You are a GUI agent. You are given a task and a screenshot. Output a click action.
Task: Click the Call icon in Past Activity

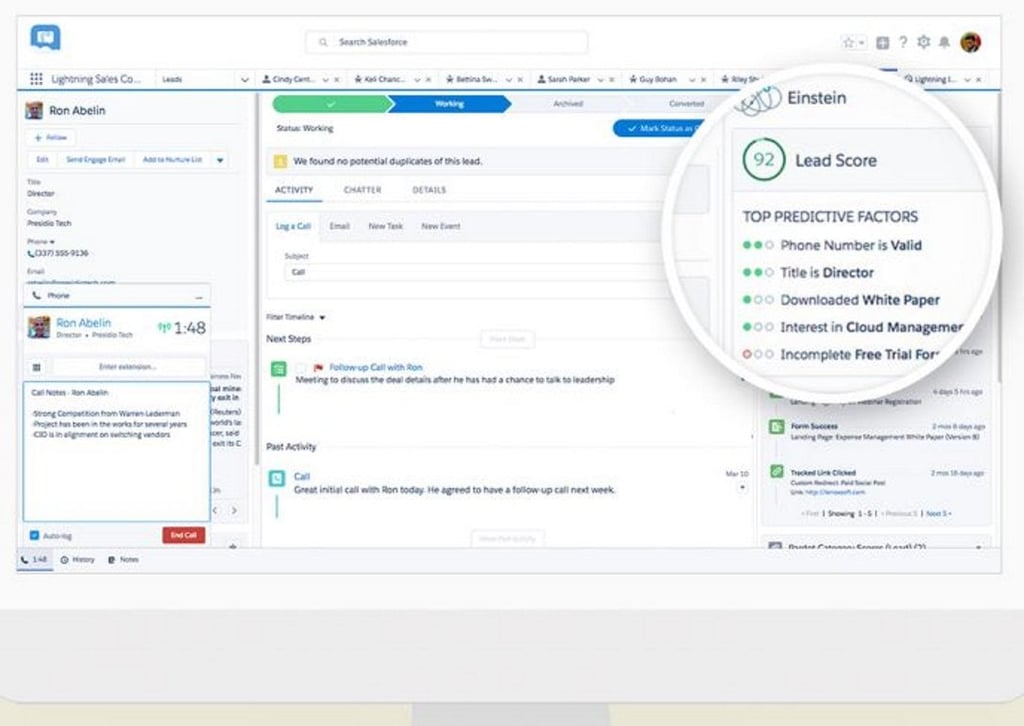[x=277, y=478]
